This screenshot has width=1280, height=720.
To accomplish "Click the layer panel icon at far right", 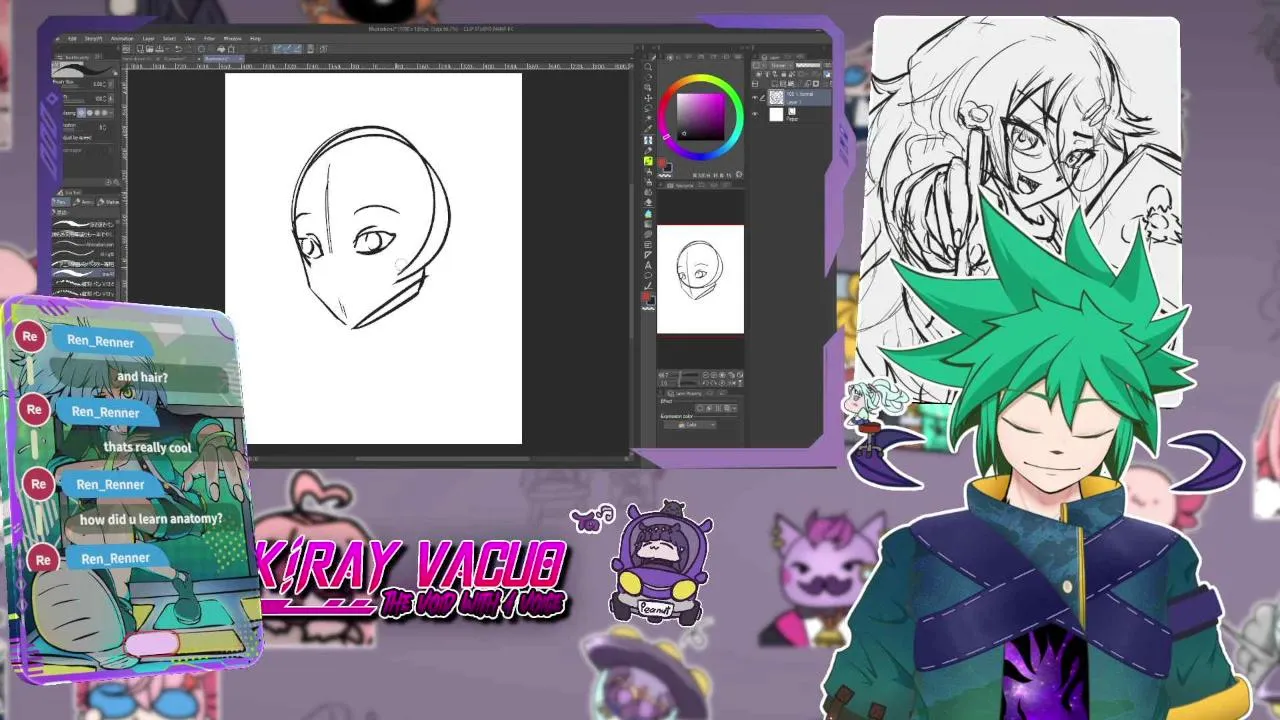I will tap(828, 74).
